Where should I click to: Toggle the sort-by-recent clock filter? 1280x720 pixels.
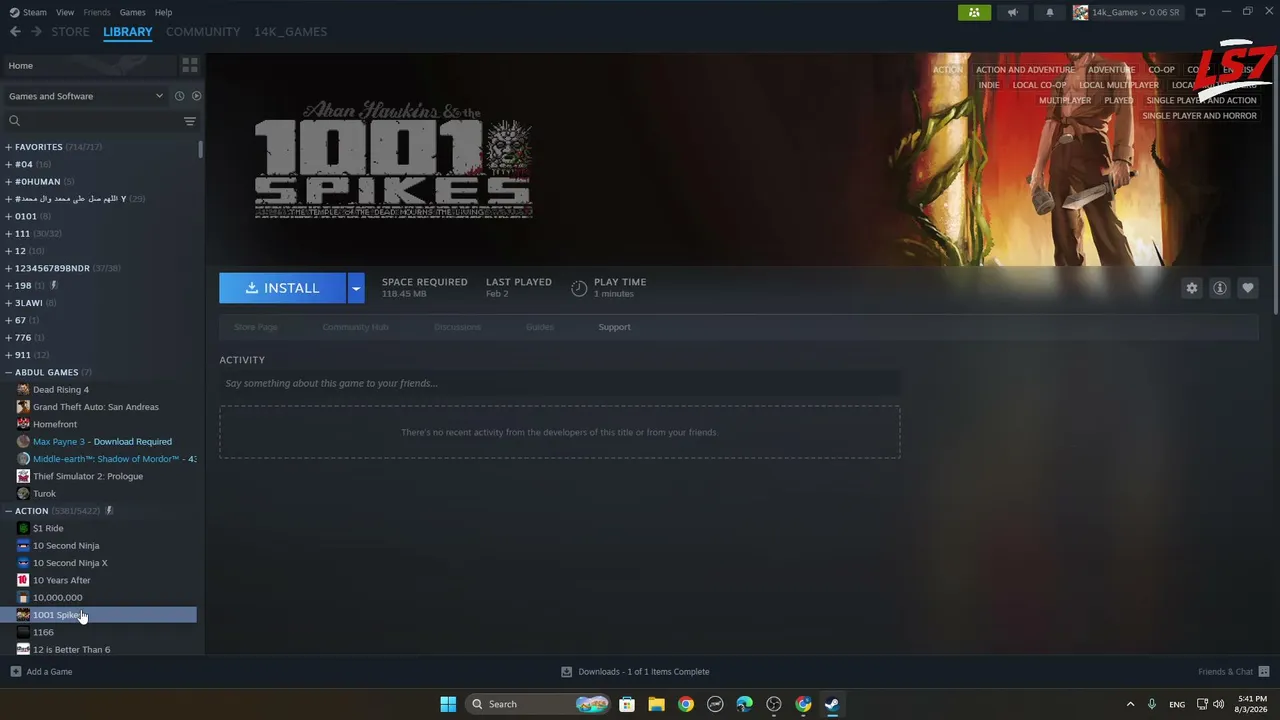tap(180, 96)
